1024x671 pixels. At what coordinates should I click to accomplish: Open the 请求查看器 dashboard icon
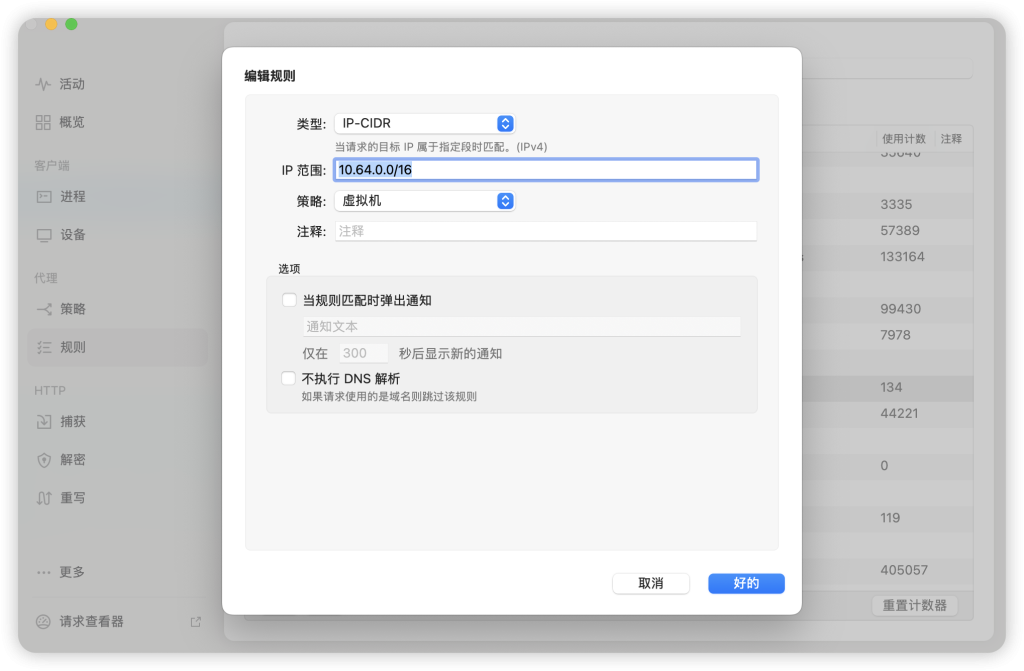tap(43, 622)
